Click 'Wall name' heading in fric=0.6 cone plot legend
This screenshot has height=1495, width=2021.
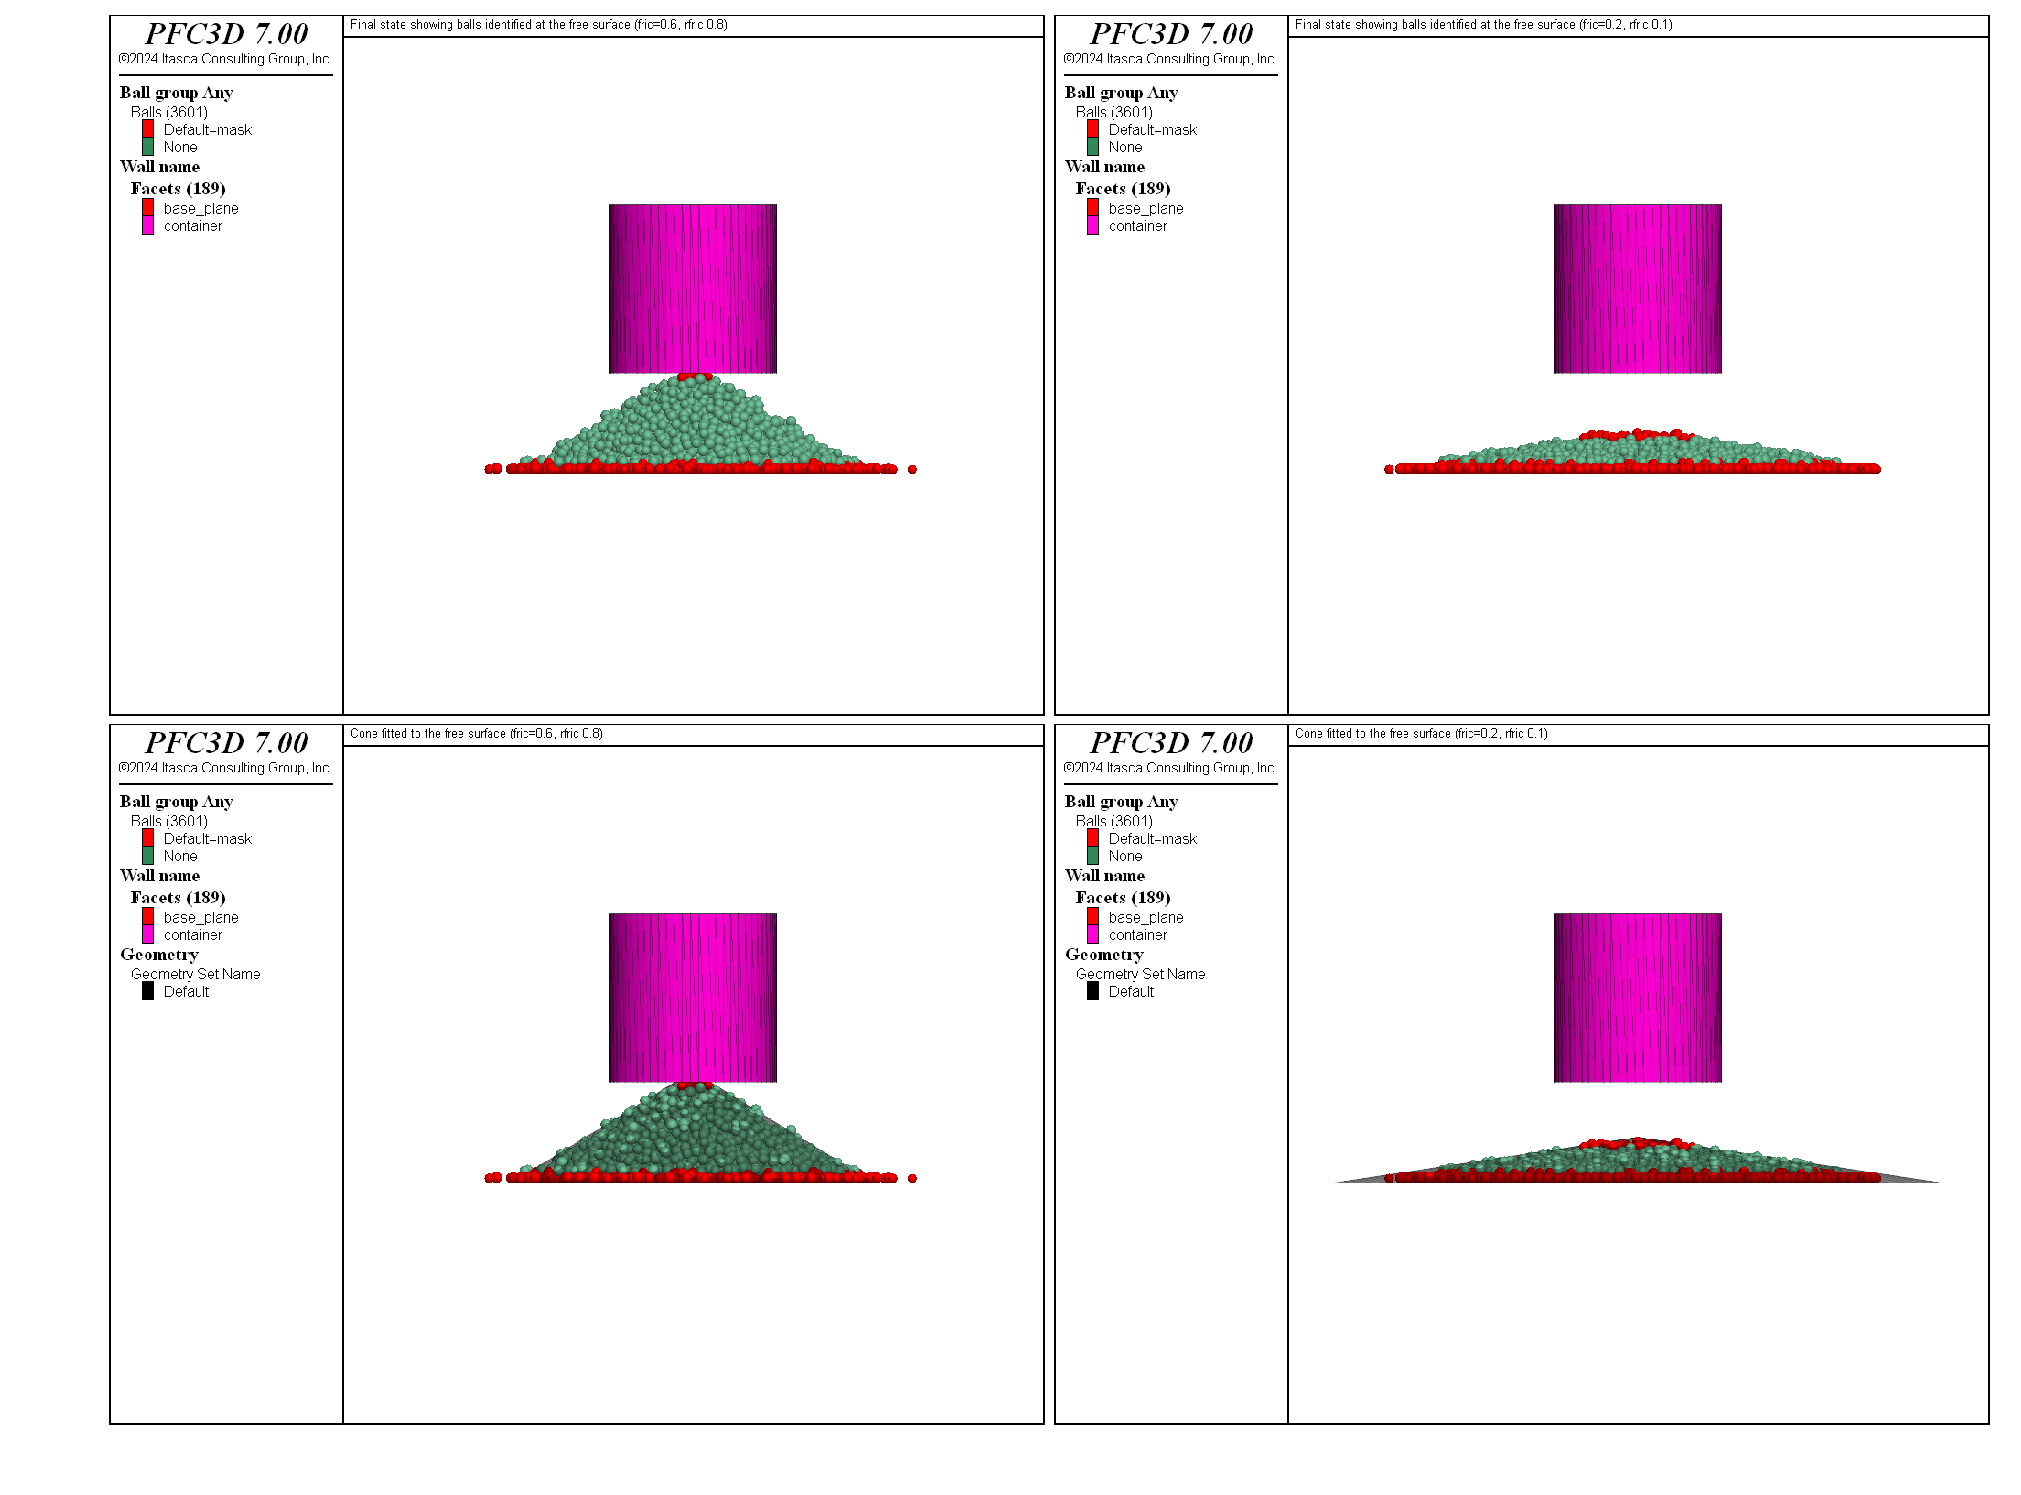point(160,876)
